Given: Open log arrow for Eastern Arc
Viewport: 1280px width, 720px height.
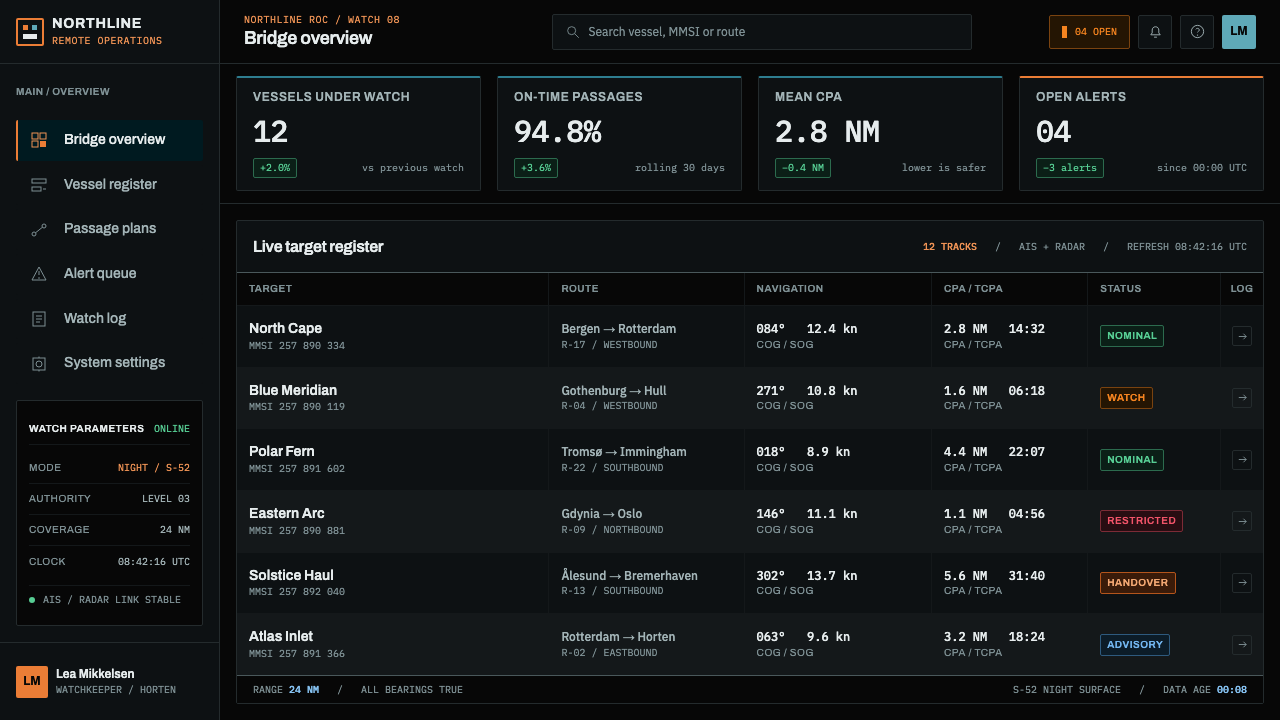Looking at the screenshot, I should [1242, 521].
